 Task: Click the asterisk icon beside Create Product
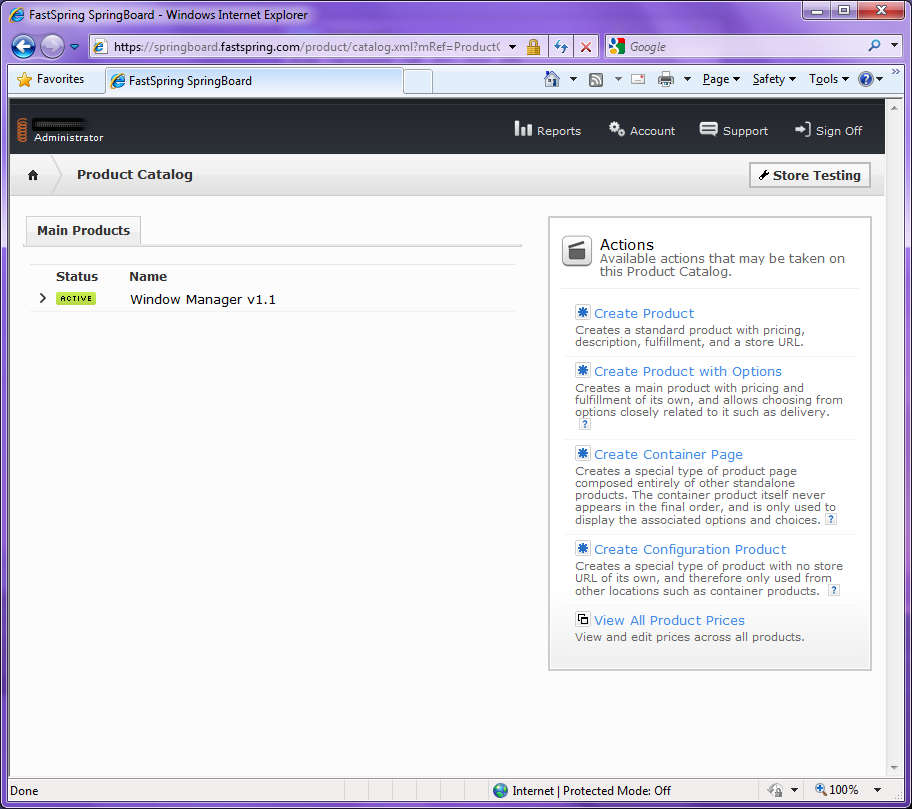(582, 312)
